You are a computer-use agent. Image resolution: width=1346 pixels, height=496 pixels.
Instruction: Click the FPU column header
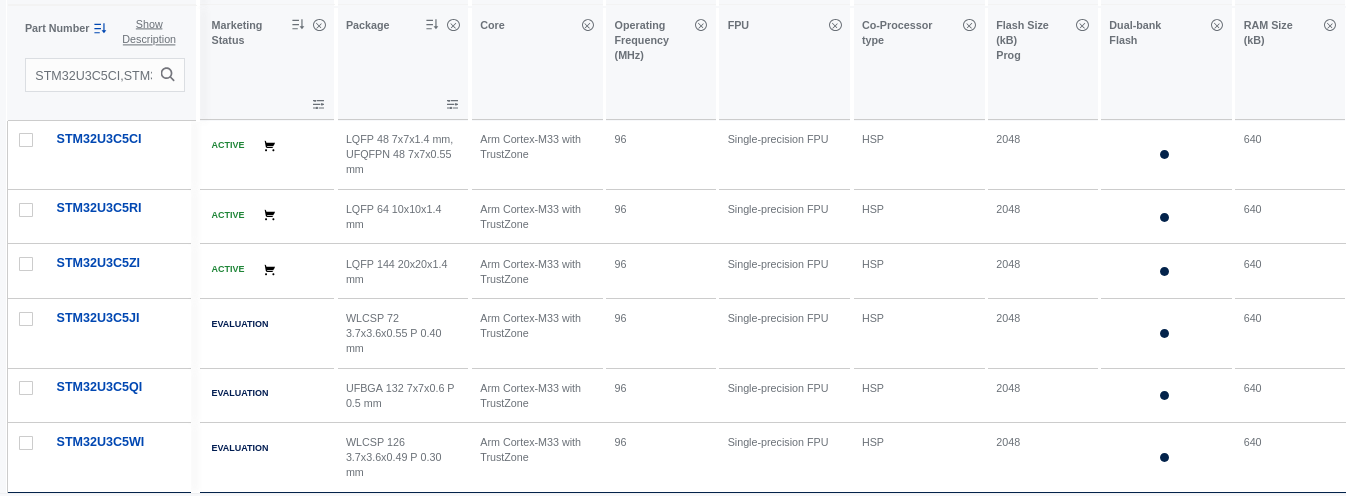click(x=738, y=25)
